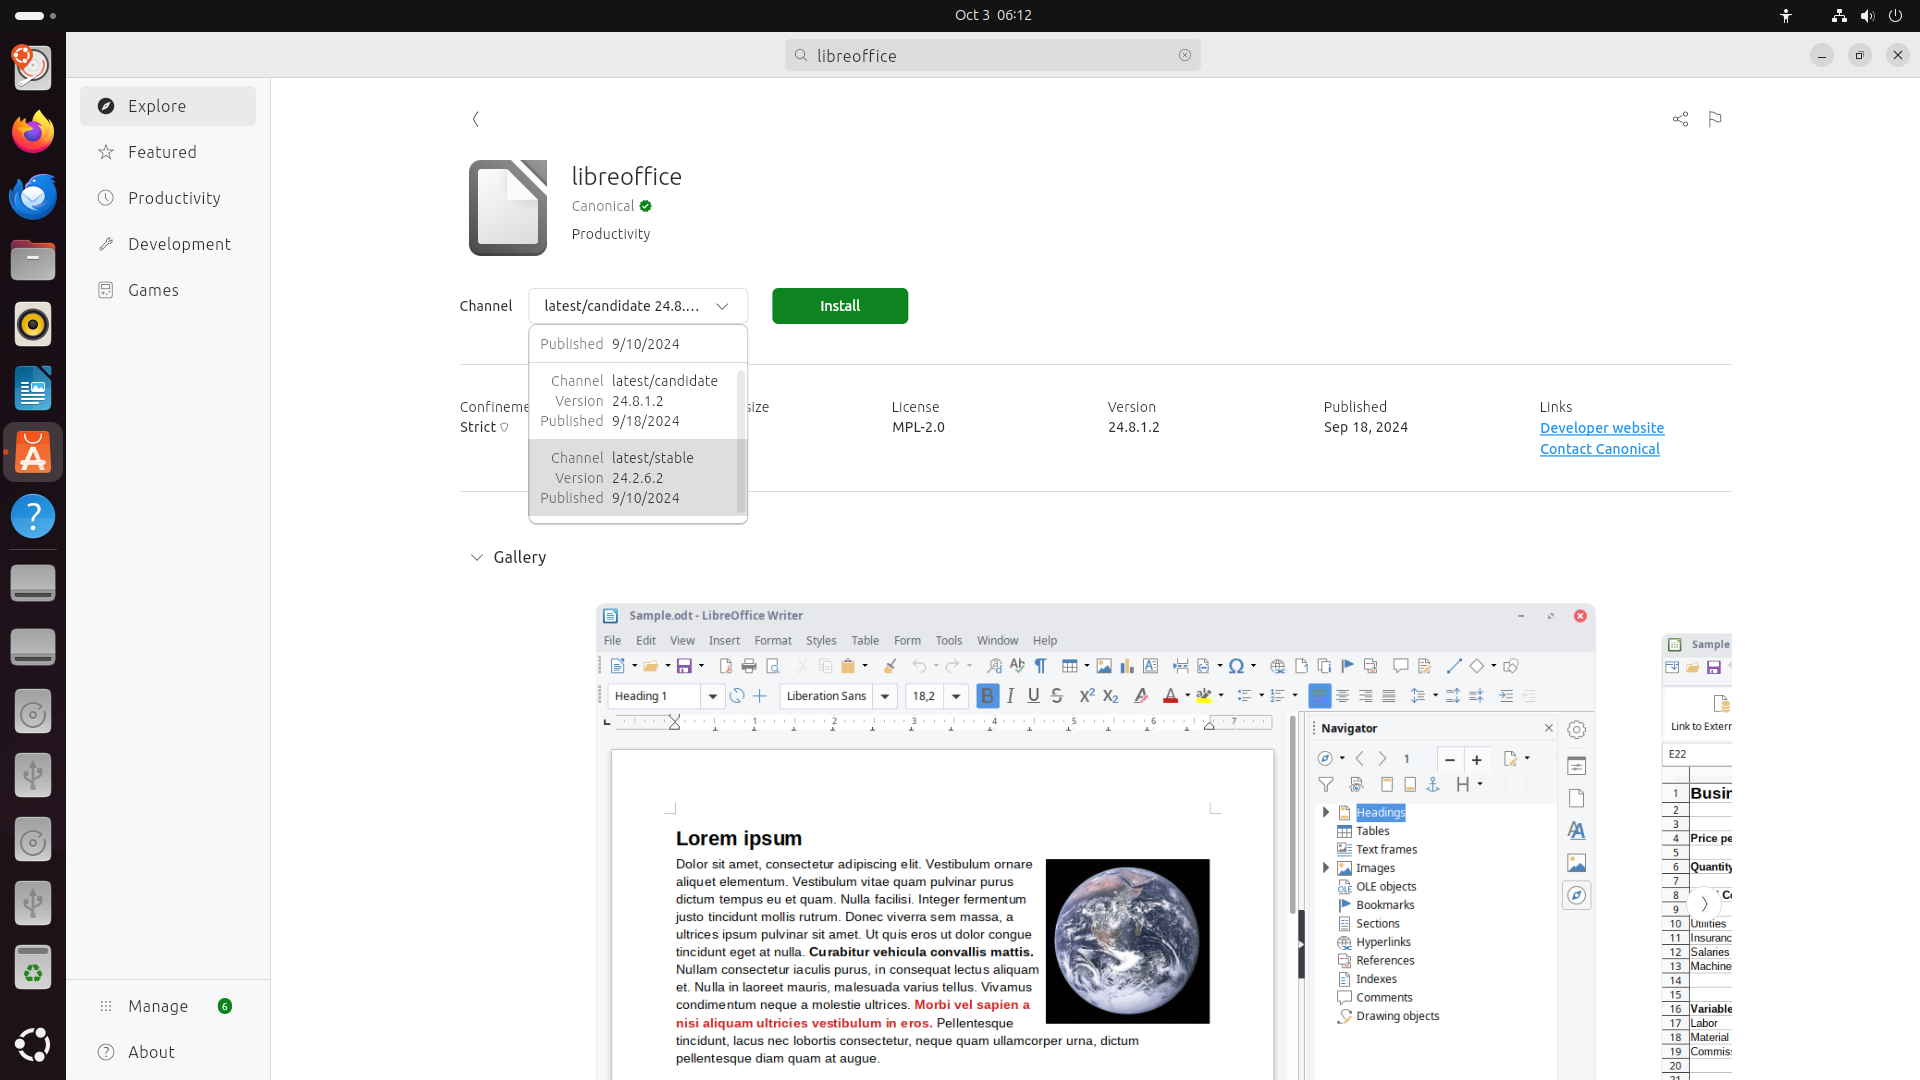1920x1080 pixels.
Task: Open the power menu in top bar
Action: tap(1895, 15)
